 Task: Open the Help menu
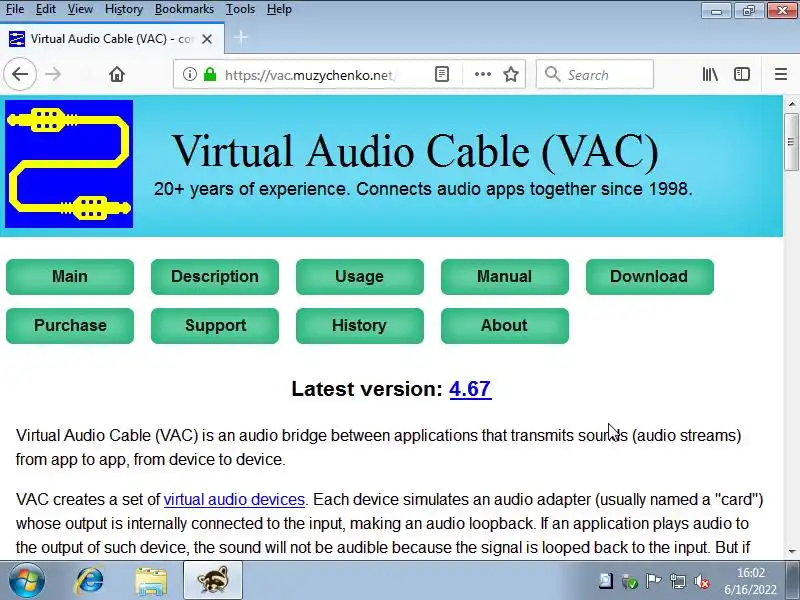point(279,9)
